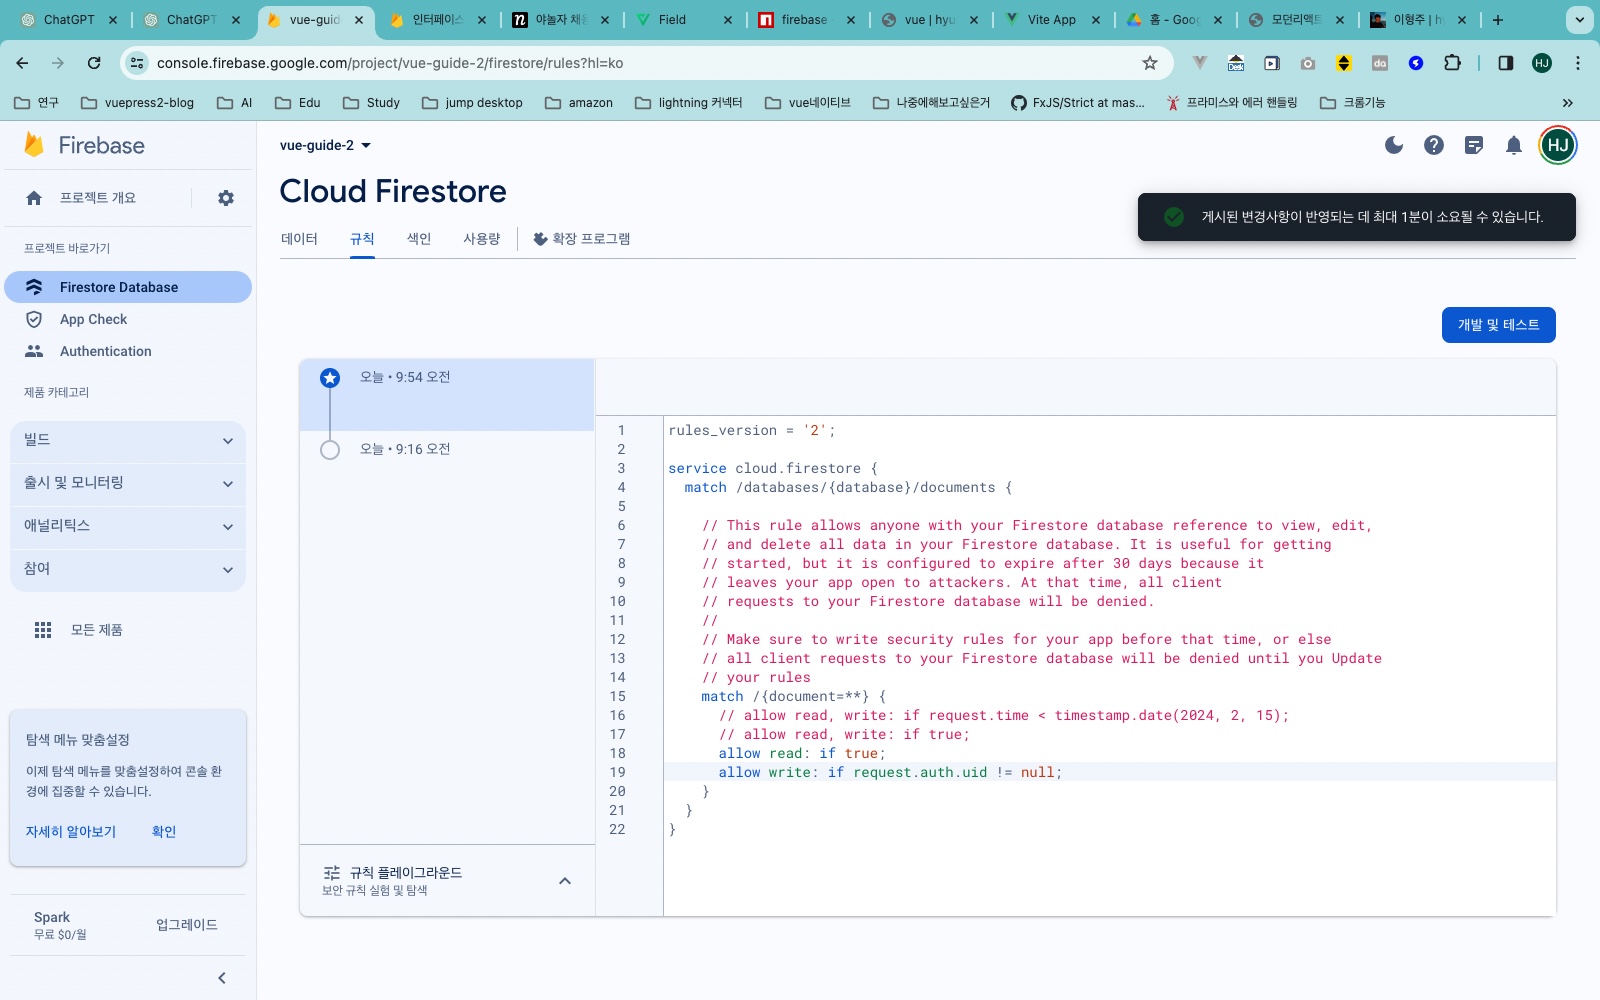Expand the 출시 및 모니터링 category
This screenshot has width=1600, height=1000.
tap(128, 483)
